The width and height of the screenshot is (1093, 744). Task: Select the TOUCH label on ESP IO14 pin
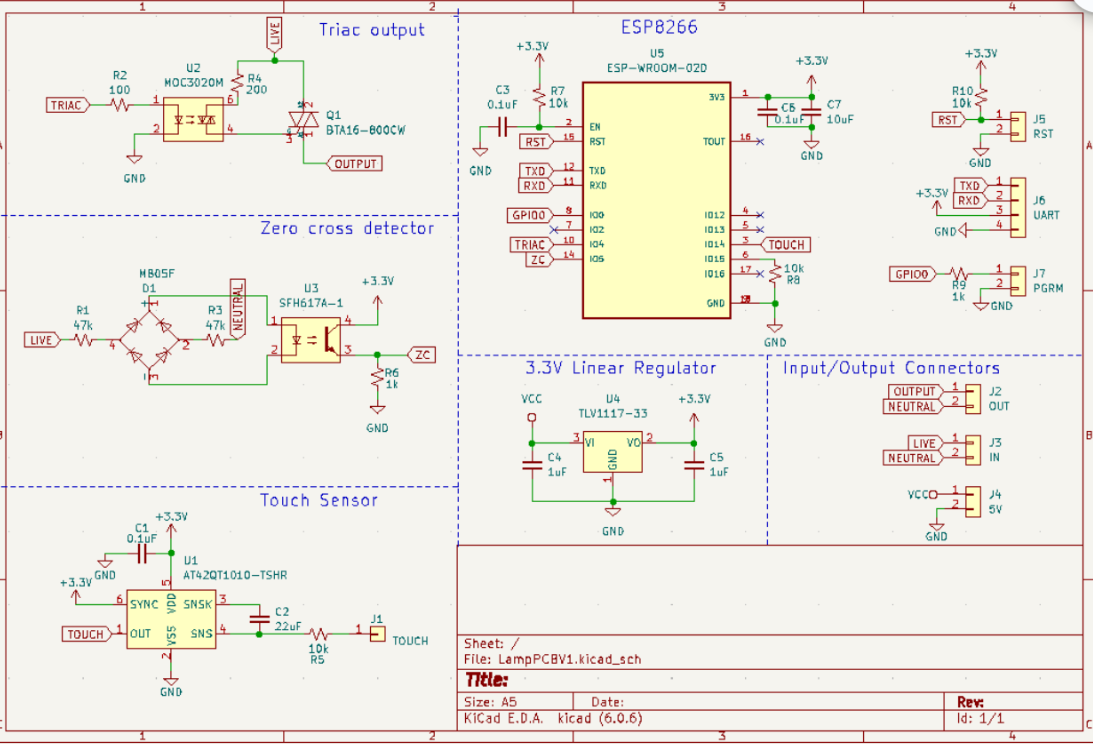point(786,244)
